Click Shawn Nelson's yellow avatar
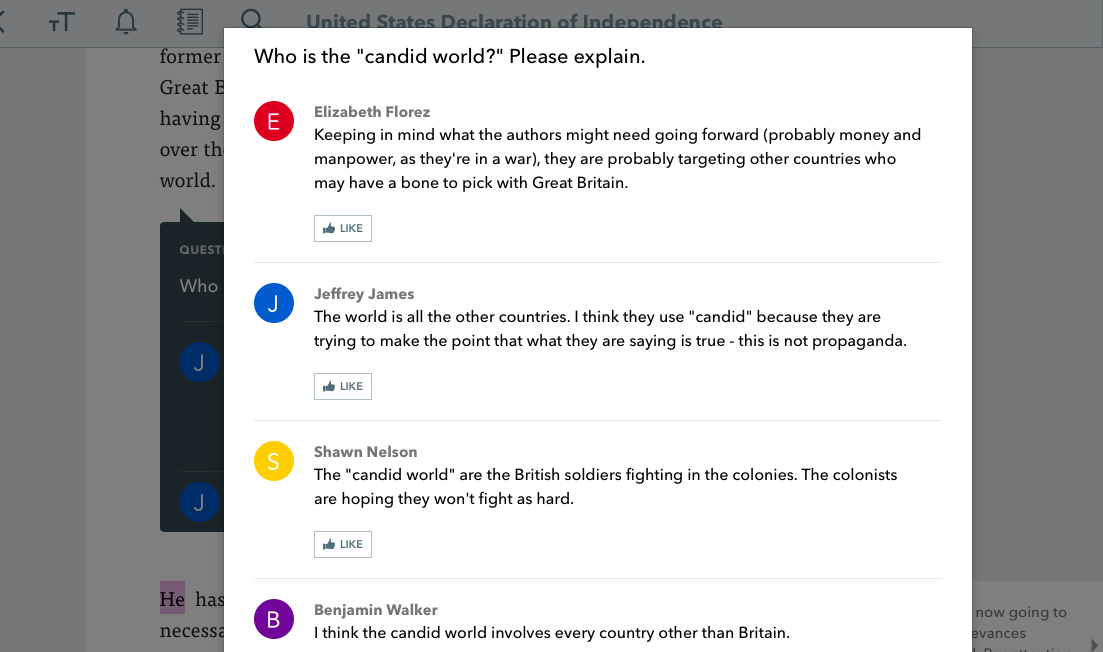1103x652 pixels. pyautogui.click(x=274, y=461)
